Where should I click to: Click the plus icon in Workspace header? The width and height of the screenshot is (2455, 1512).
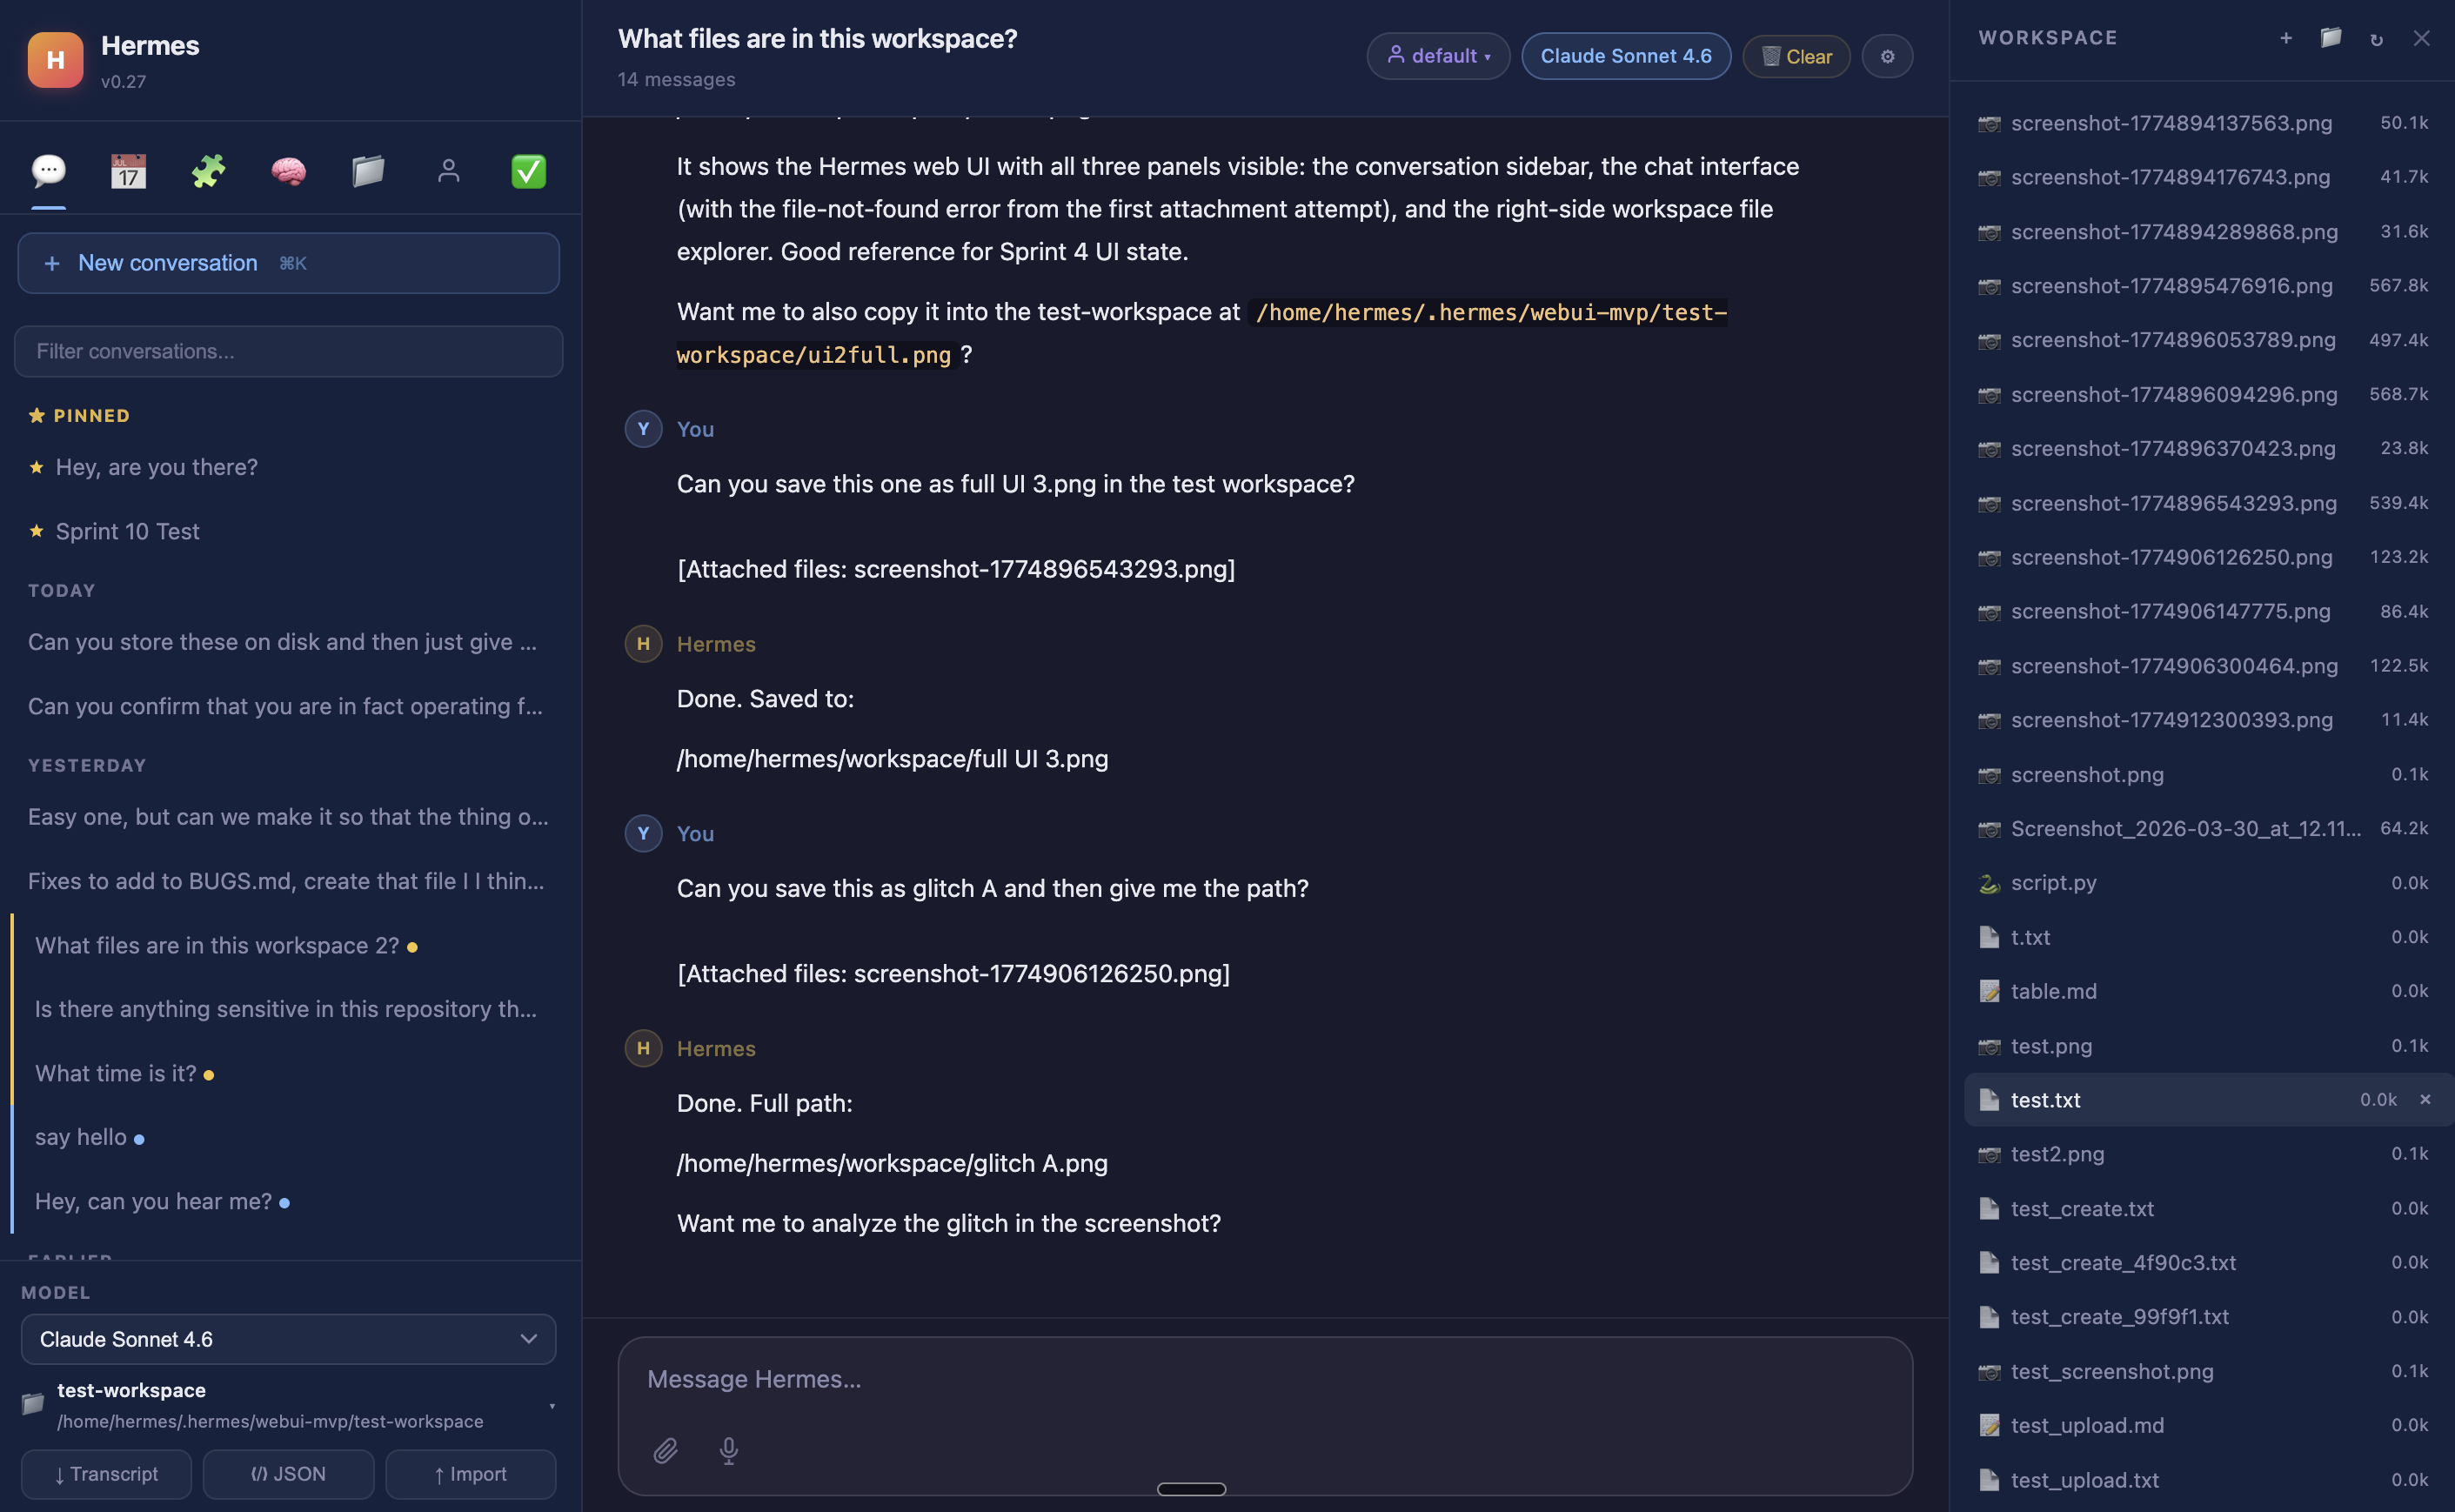(x=2286, y=38)
